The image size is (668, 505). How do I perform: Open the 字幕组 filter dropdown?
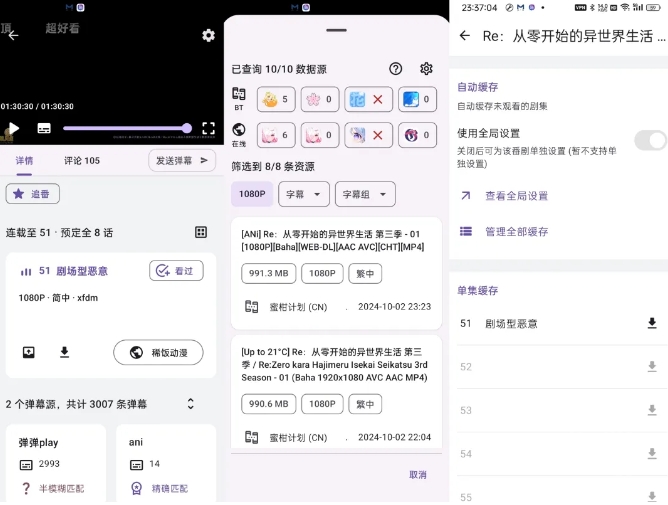pyautogui.click(x=365, y=194)
